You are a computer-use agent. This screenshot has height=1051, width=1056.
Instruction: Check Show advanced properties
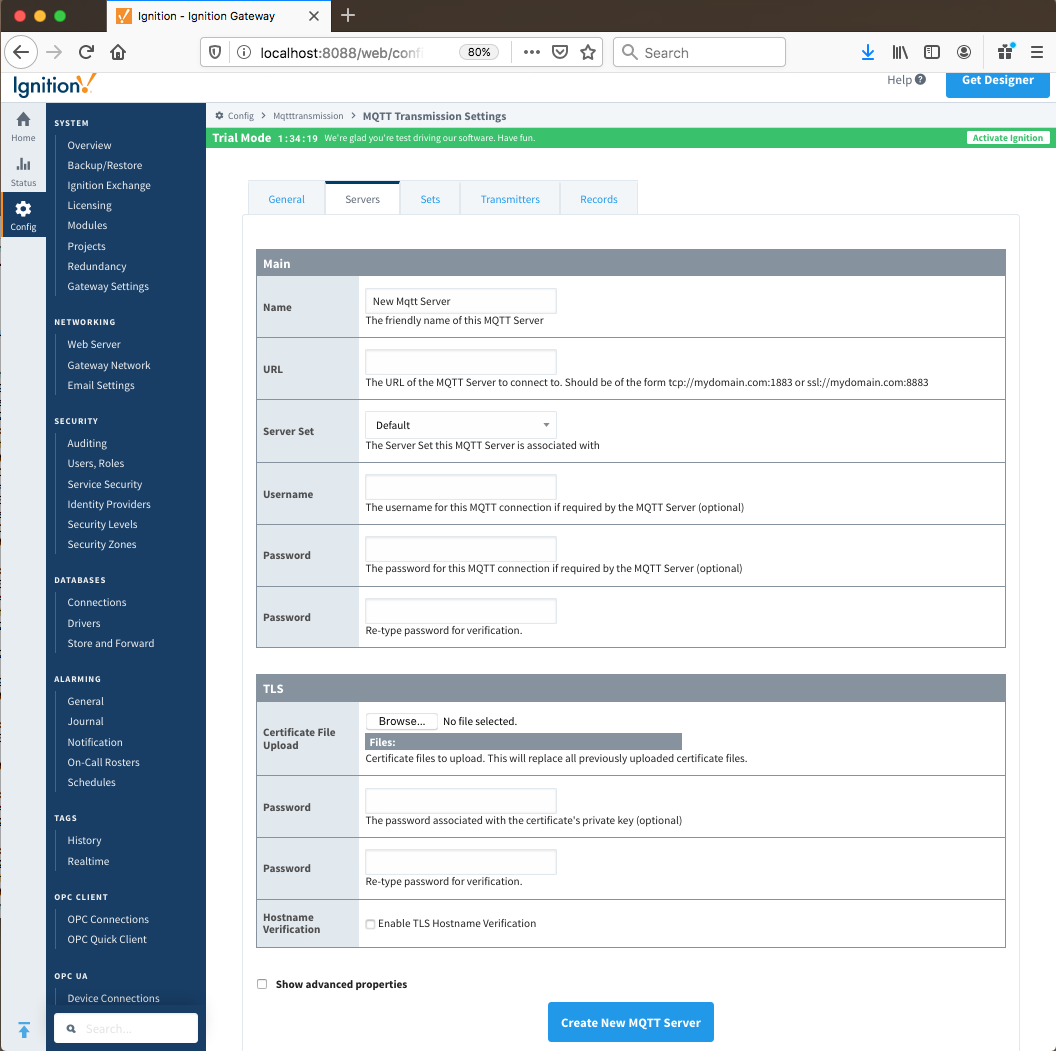262,984
